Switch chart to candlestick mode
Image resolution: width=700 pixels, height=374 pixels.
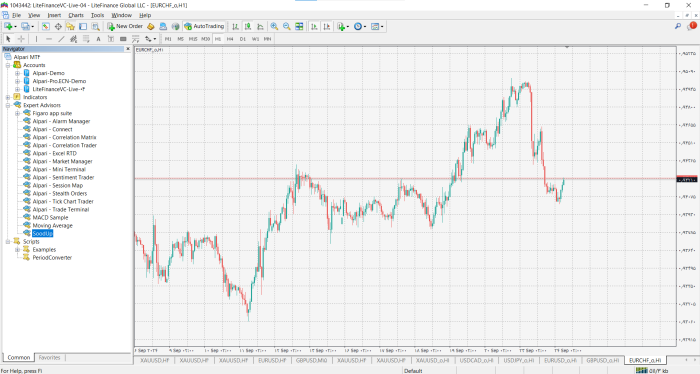pyautogui.click(x=248, y=26)
